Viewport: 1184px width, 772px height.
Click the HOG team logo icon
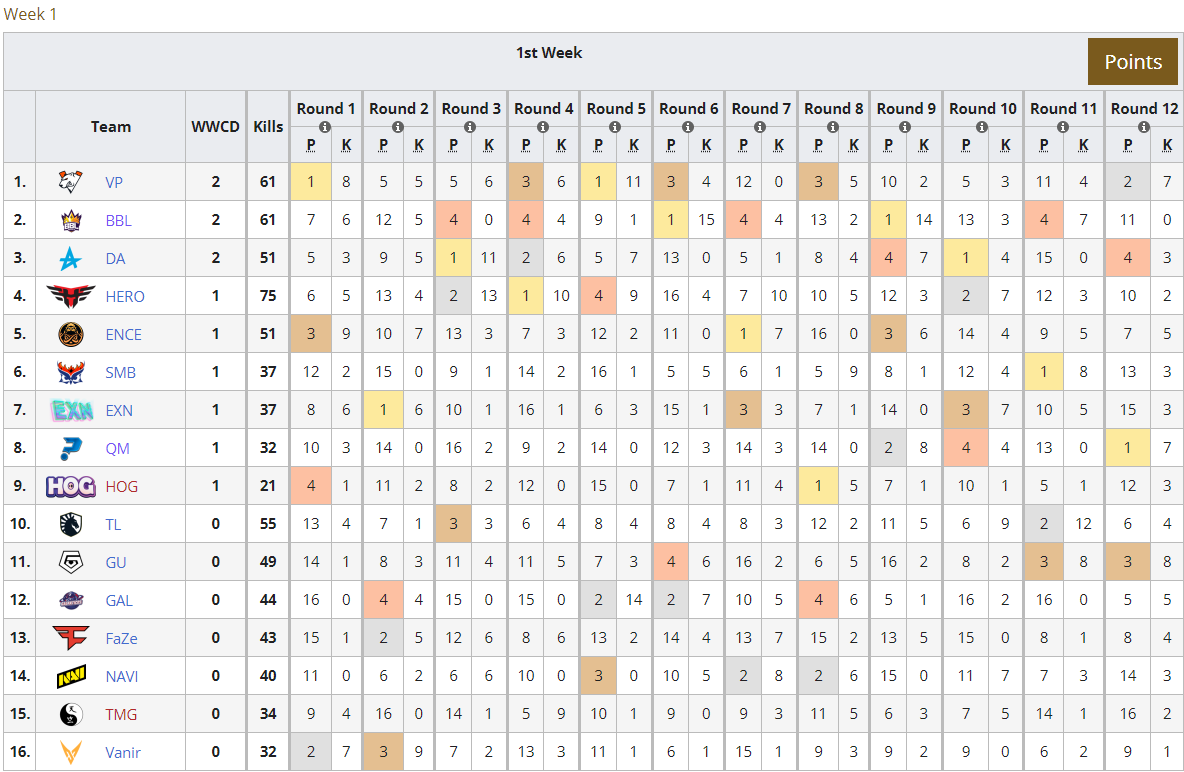[71, 486]
